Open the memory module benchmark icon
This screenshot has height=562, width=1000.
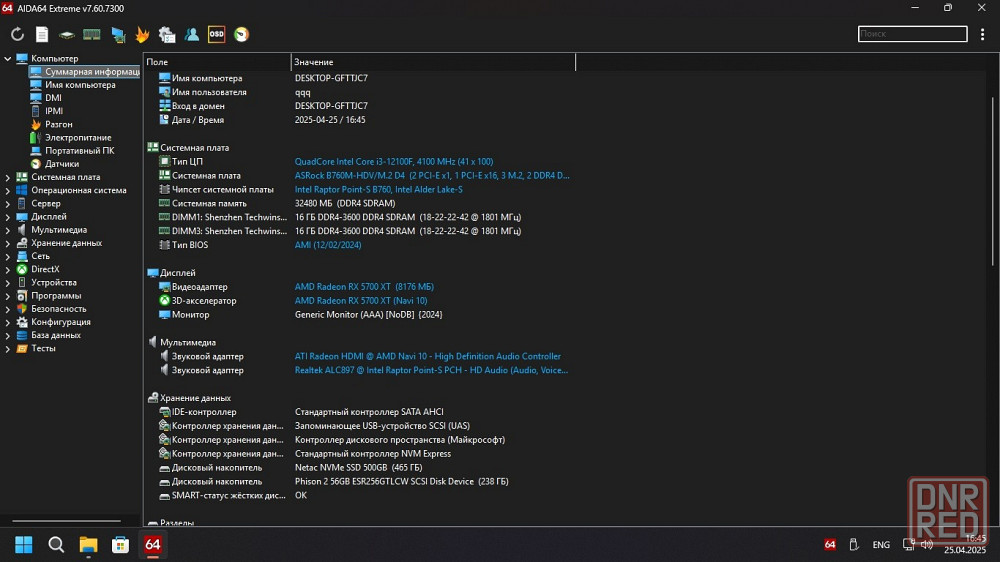92,34
